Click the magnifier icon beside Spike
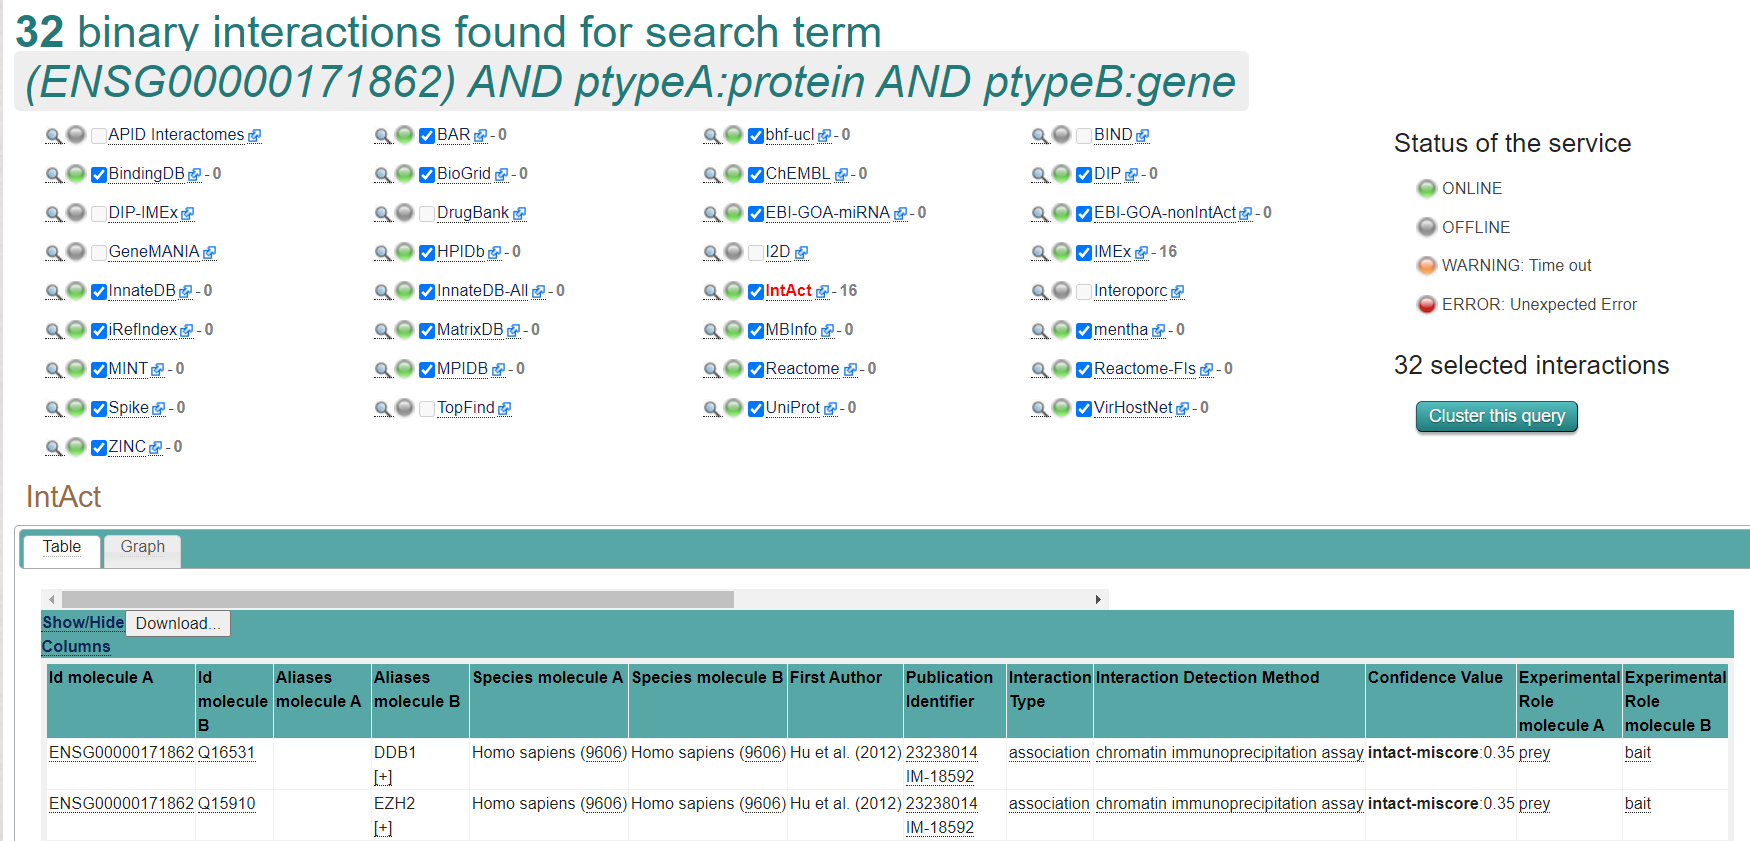Screen dimensions: 1750x841 tap(54, 408)
